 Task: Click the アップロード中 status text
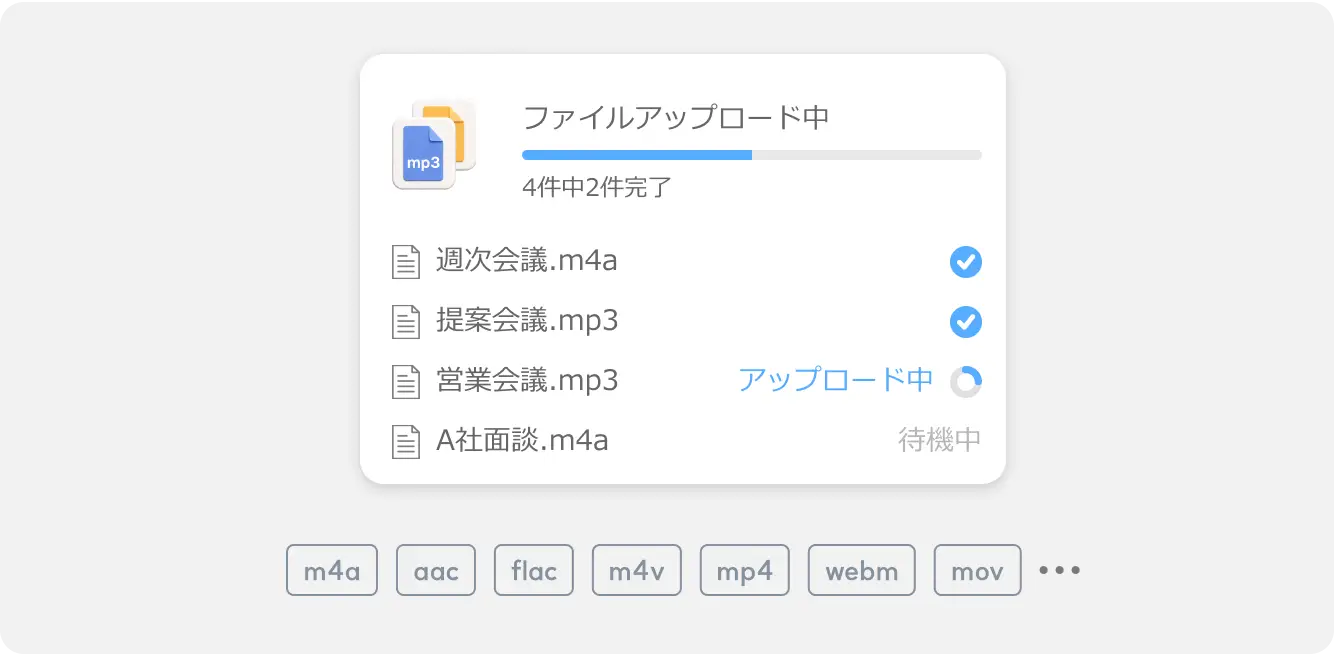[835, 380]
